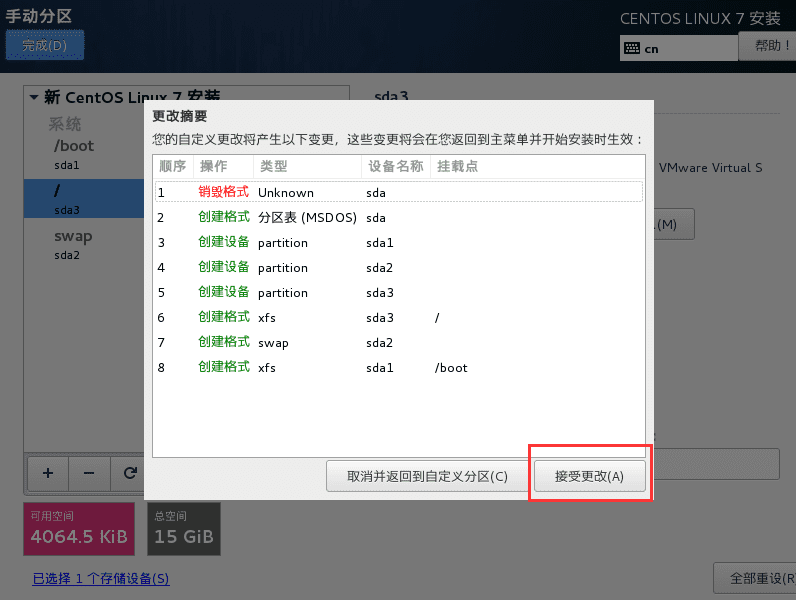Select row 2 分区表 (MSDOS)
This screenshot has width=796, height=600.
pos(399,217)
